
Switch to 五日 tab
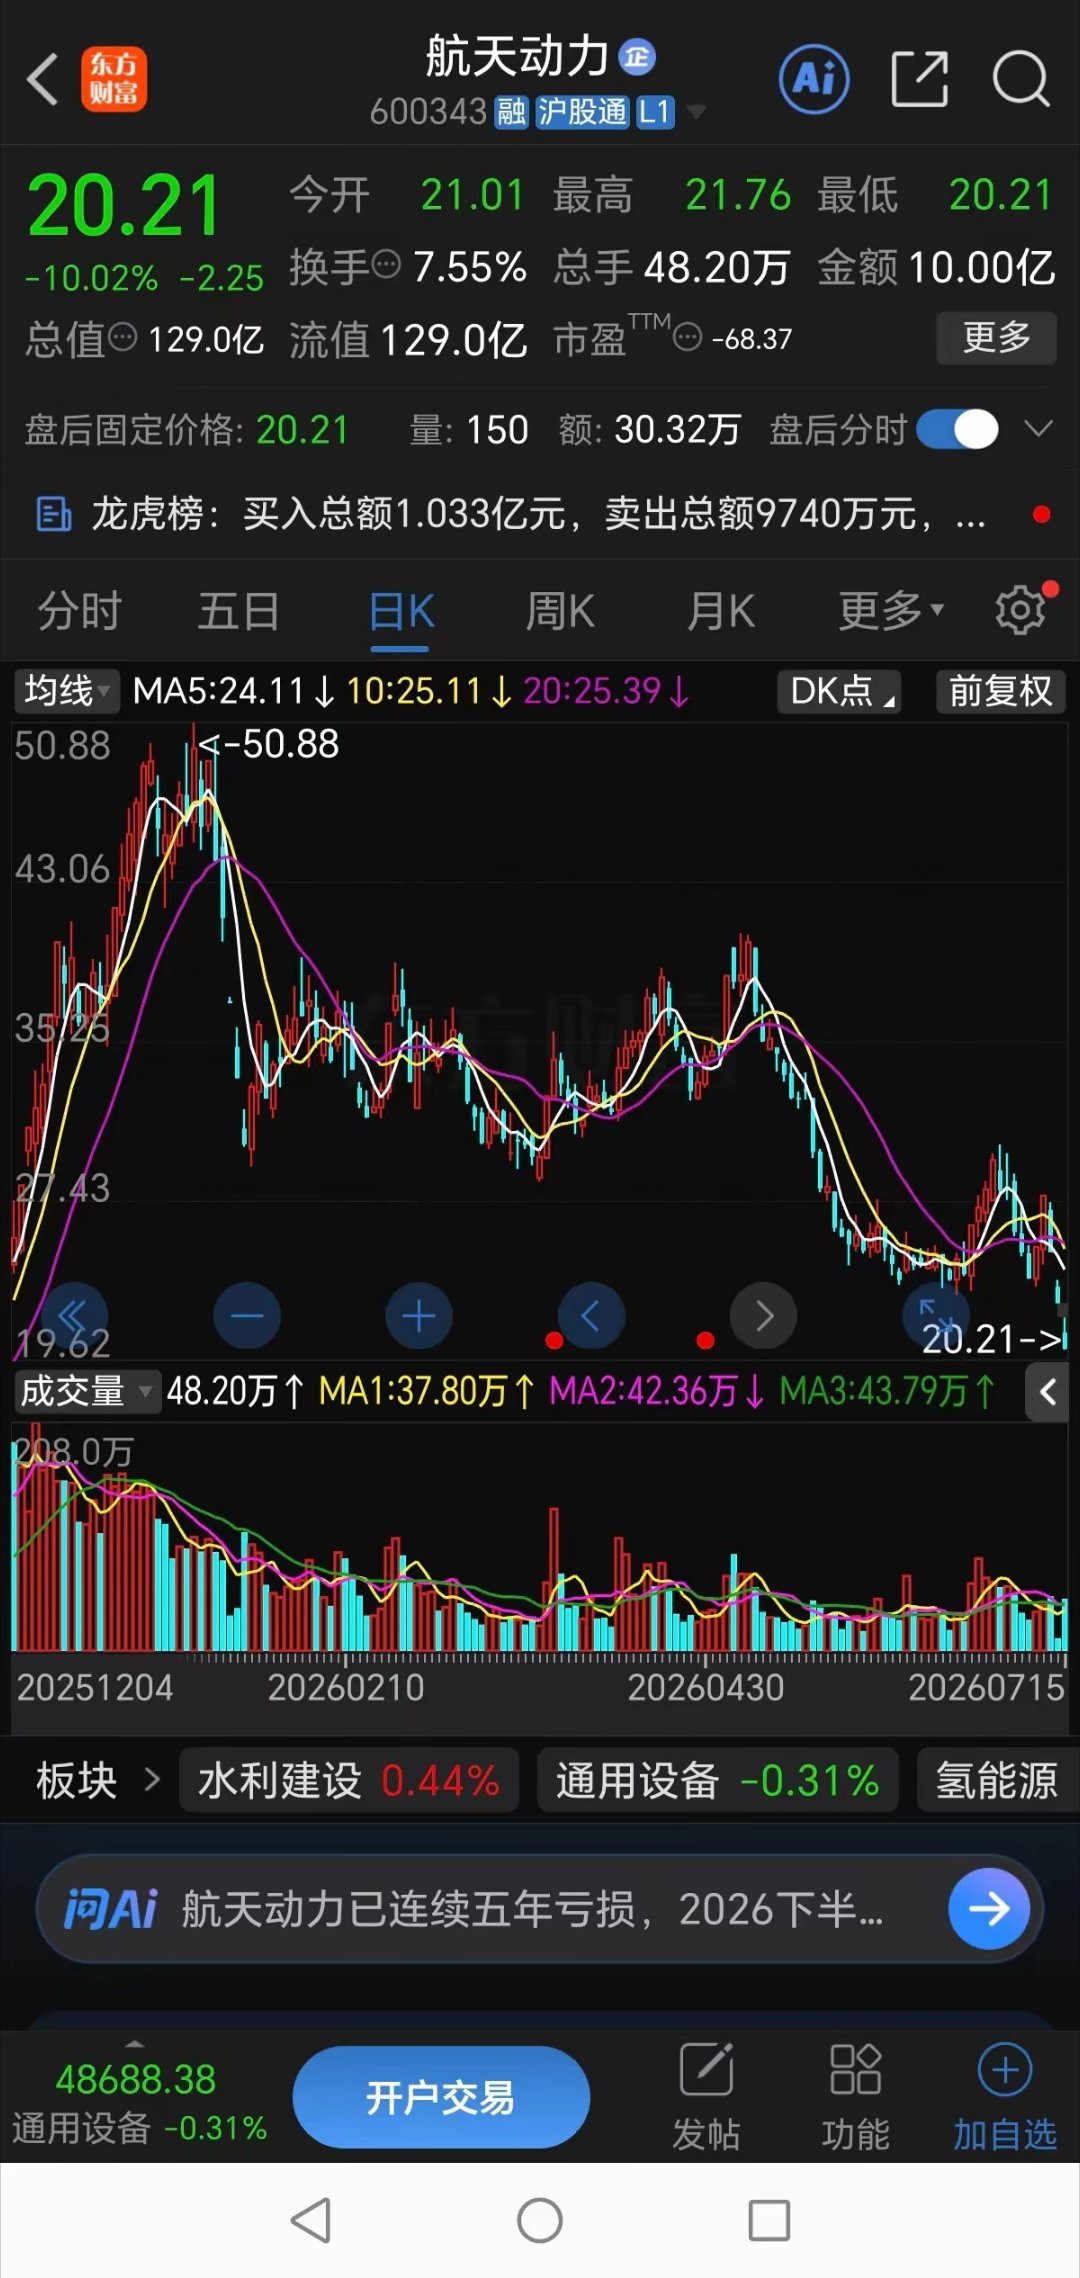point(238,610)
